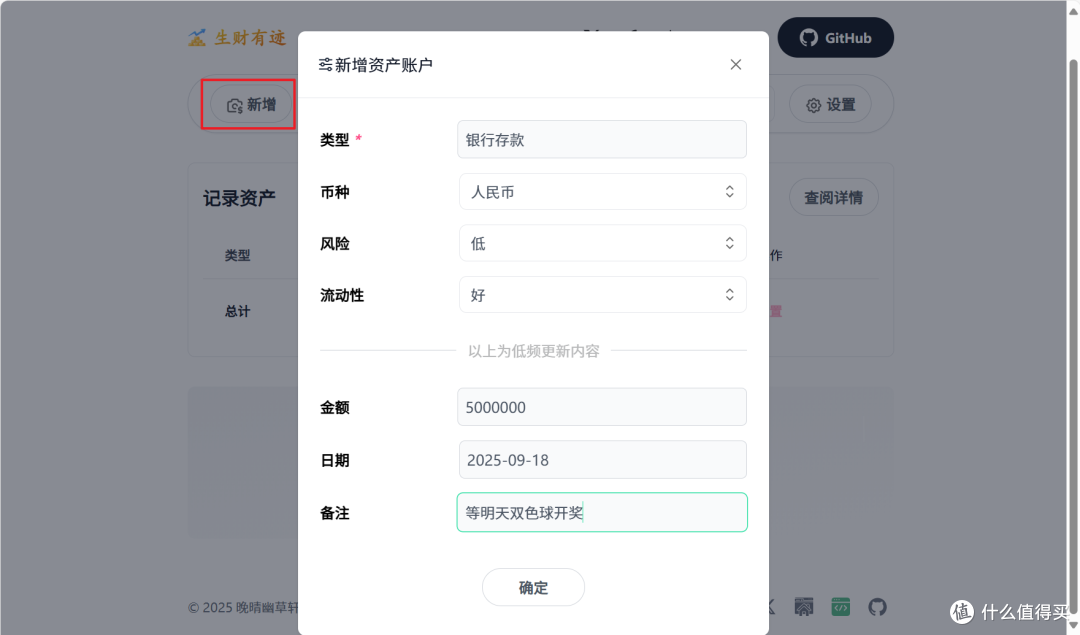Click the 总计 row label
The height and width of the screenshot is (635, 1080).
tap(238, 311)
